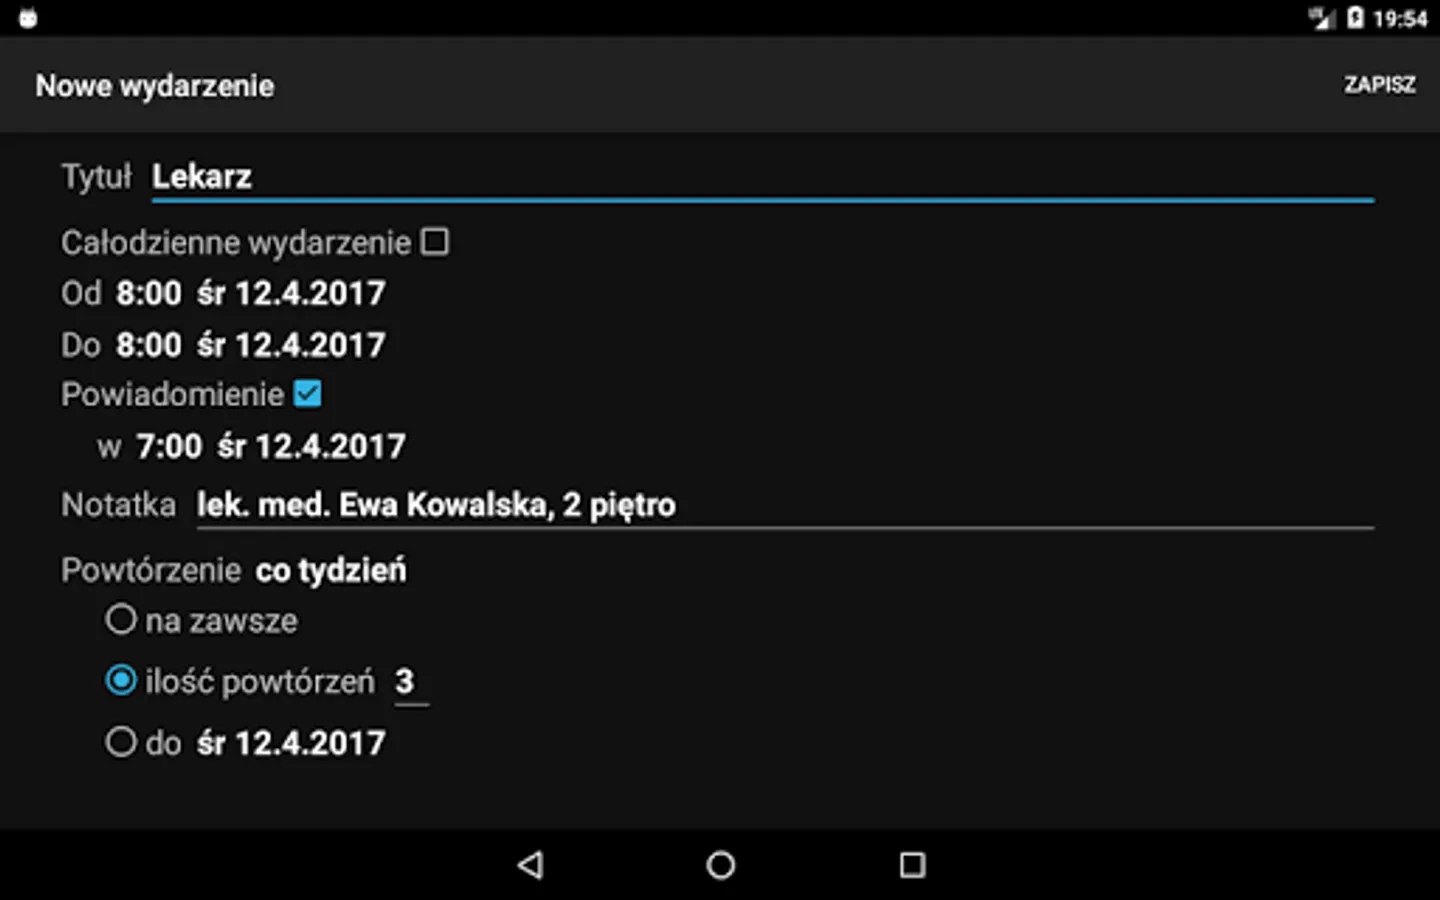
Task: Open the Od start time 8:00 picker
Action: click(149, 293)
